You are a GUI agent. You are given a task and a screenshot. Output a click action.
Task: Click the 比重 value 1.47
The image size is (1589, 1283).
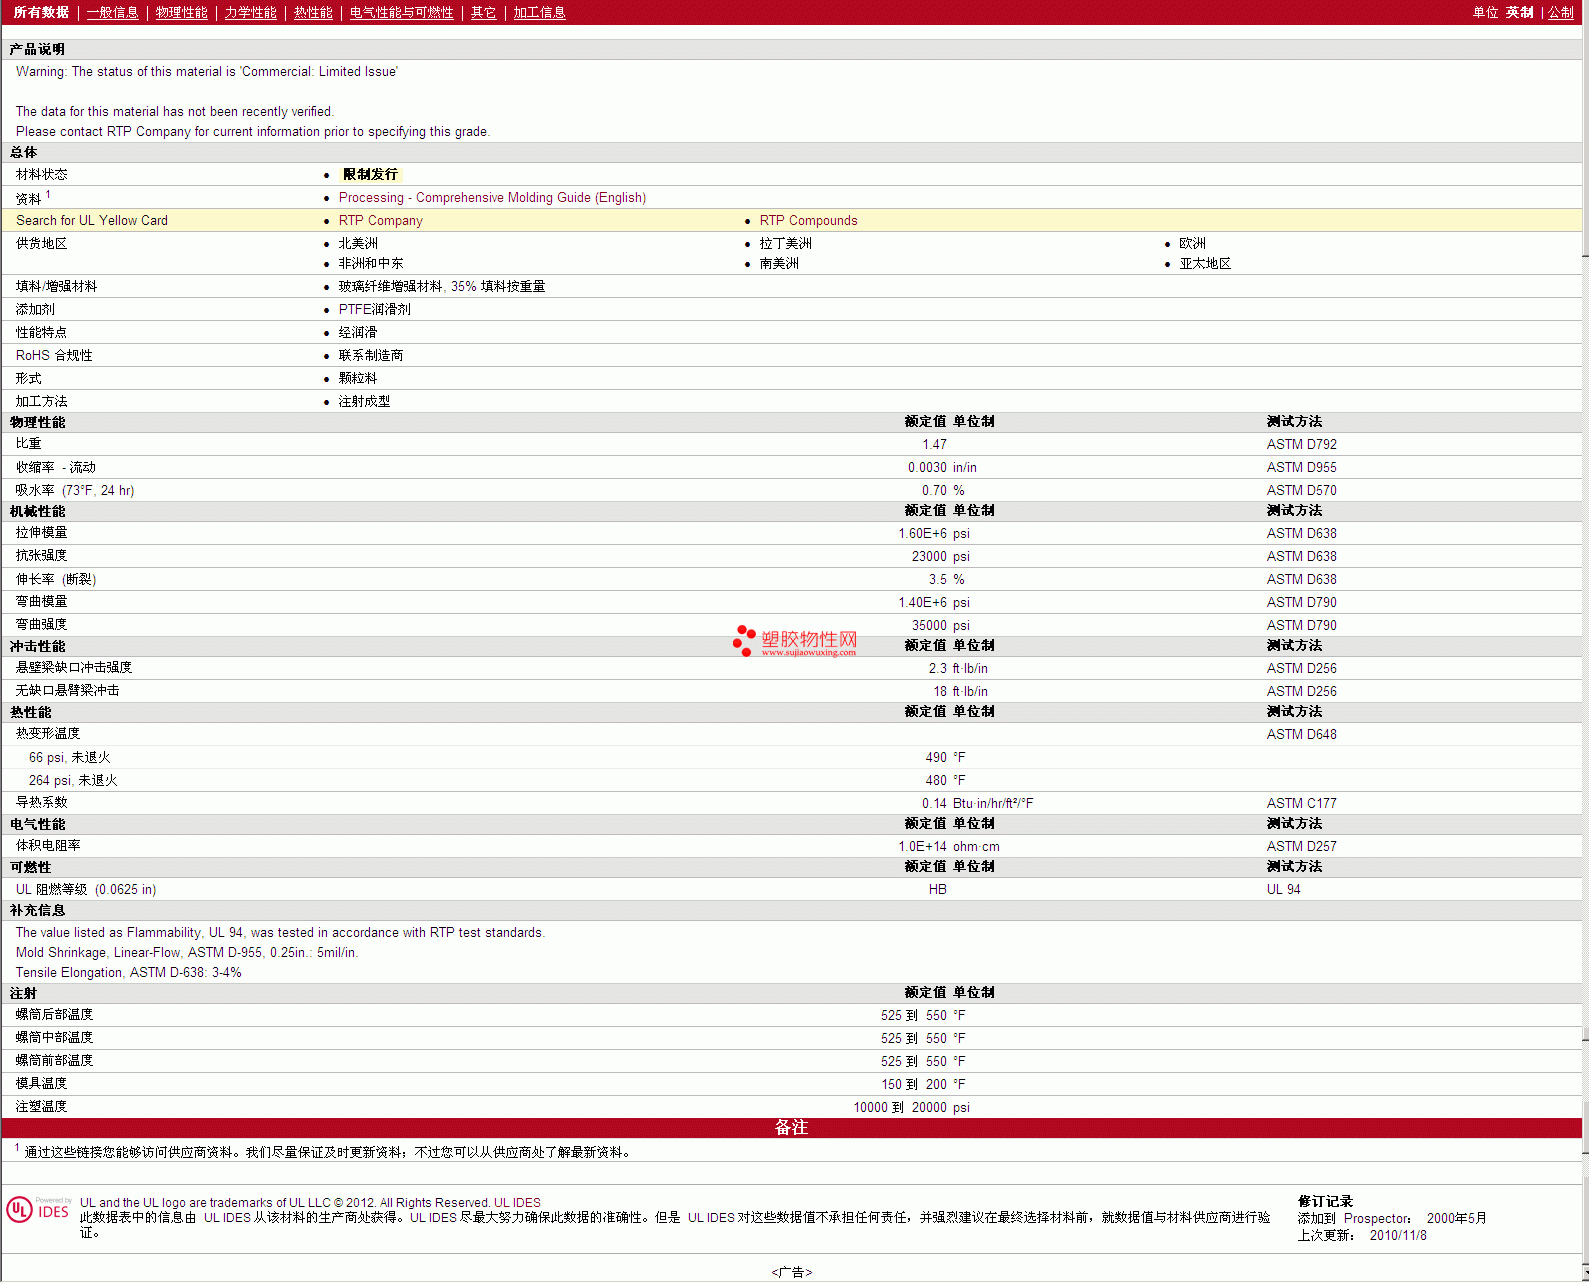point(934,445)
